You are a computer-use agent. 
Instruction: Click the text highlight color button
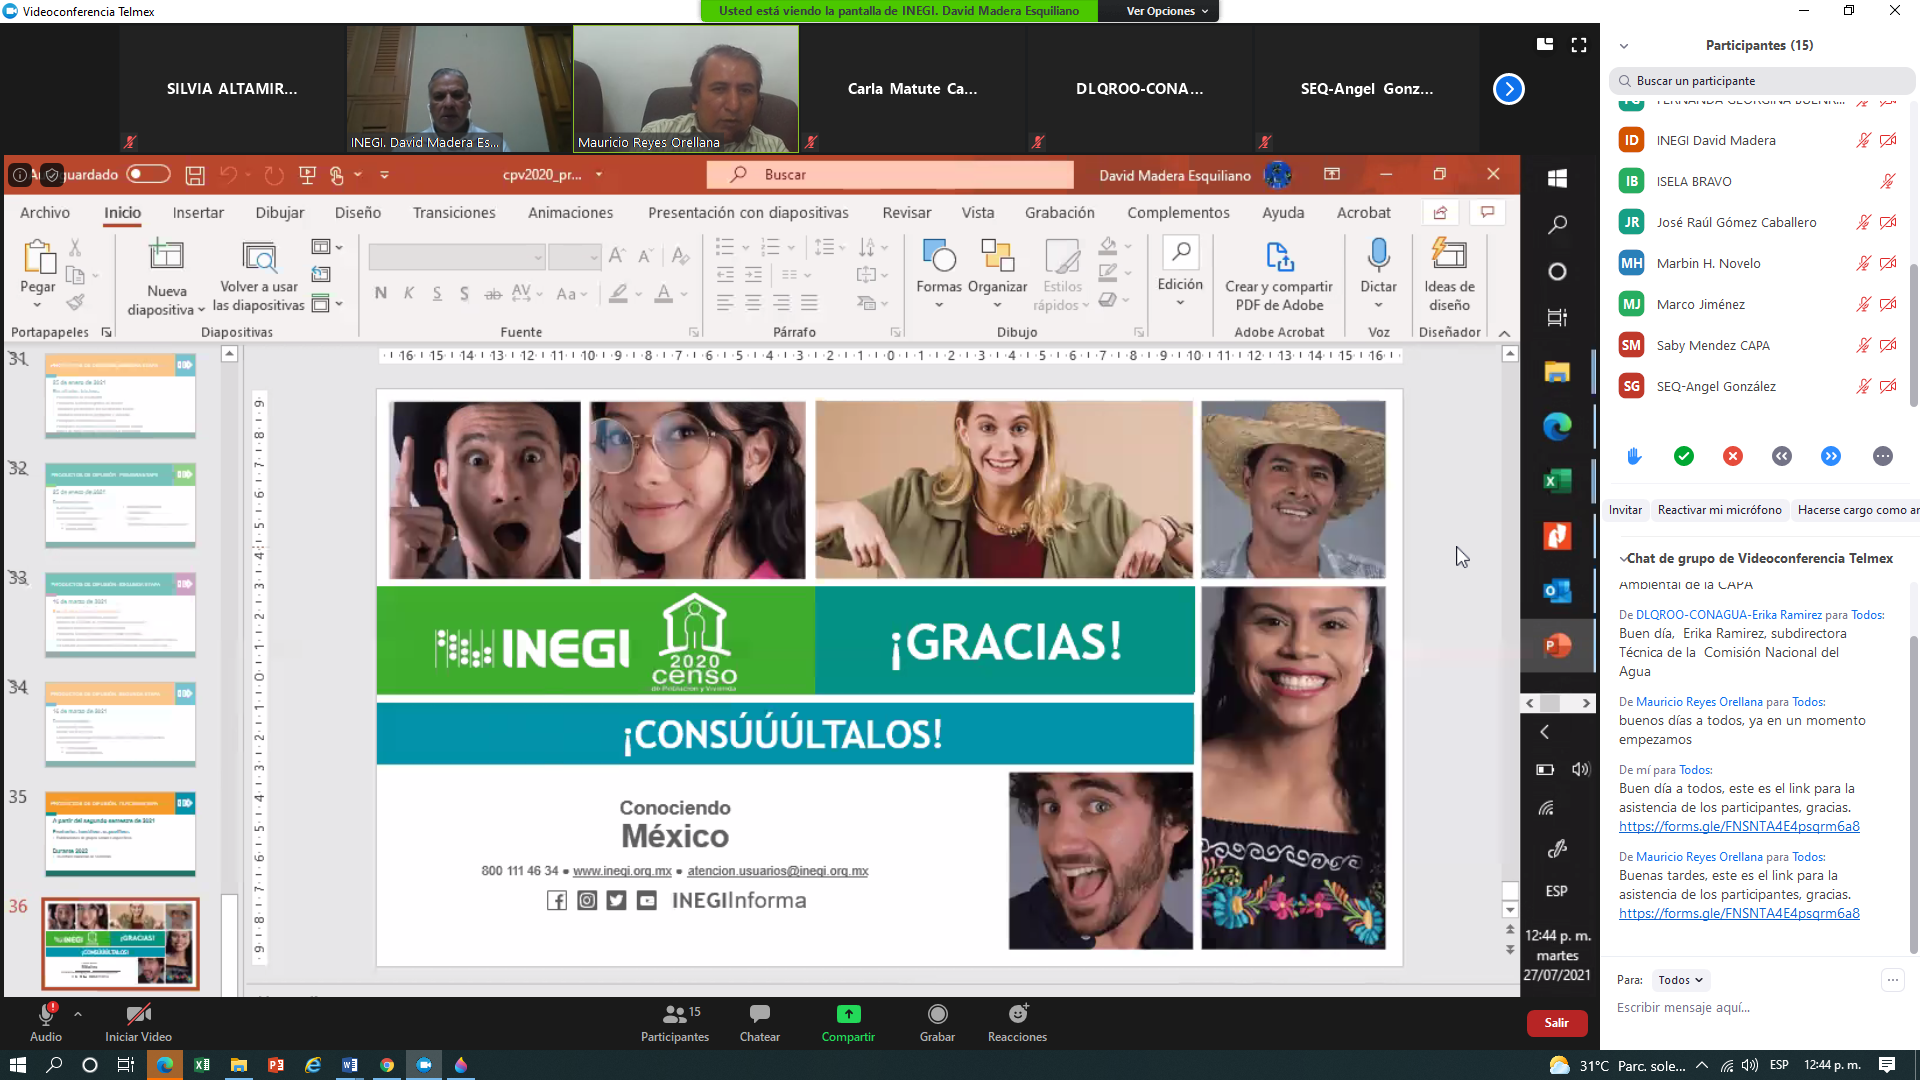pyautogui.click(x=618, y=293)
